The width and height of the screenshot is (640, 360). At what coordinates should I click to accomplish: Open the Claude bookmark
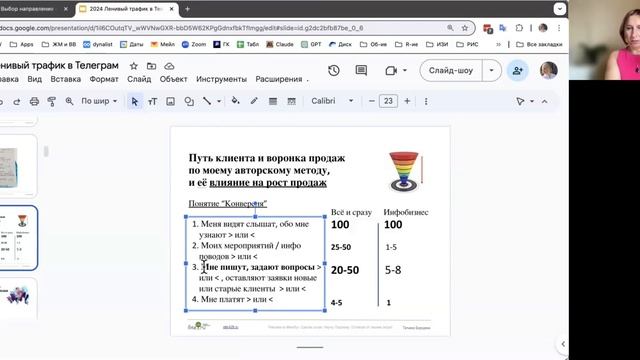tap(280, 44)
